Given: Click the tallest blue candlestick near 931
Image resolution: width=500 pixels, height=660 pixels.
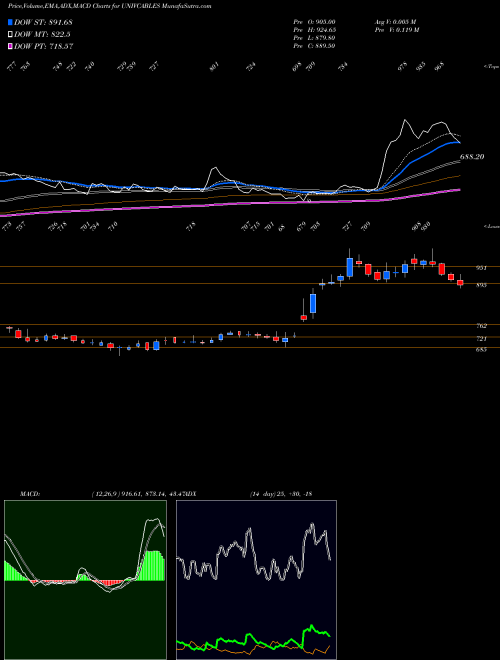Looking at the screenshot, I should pos(349,267).
